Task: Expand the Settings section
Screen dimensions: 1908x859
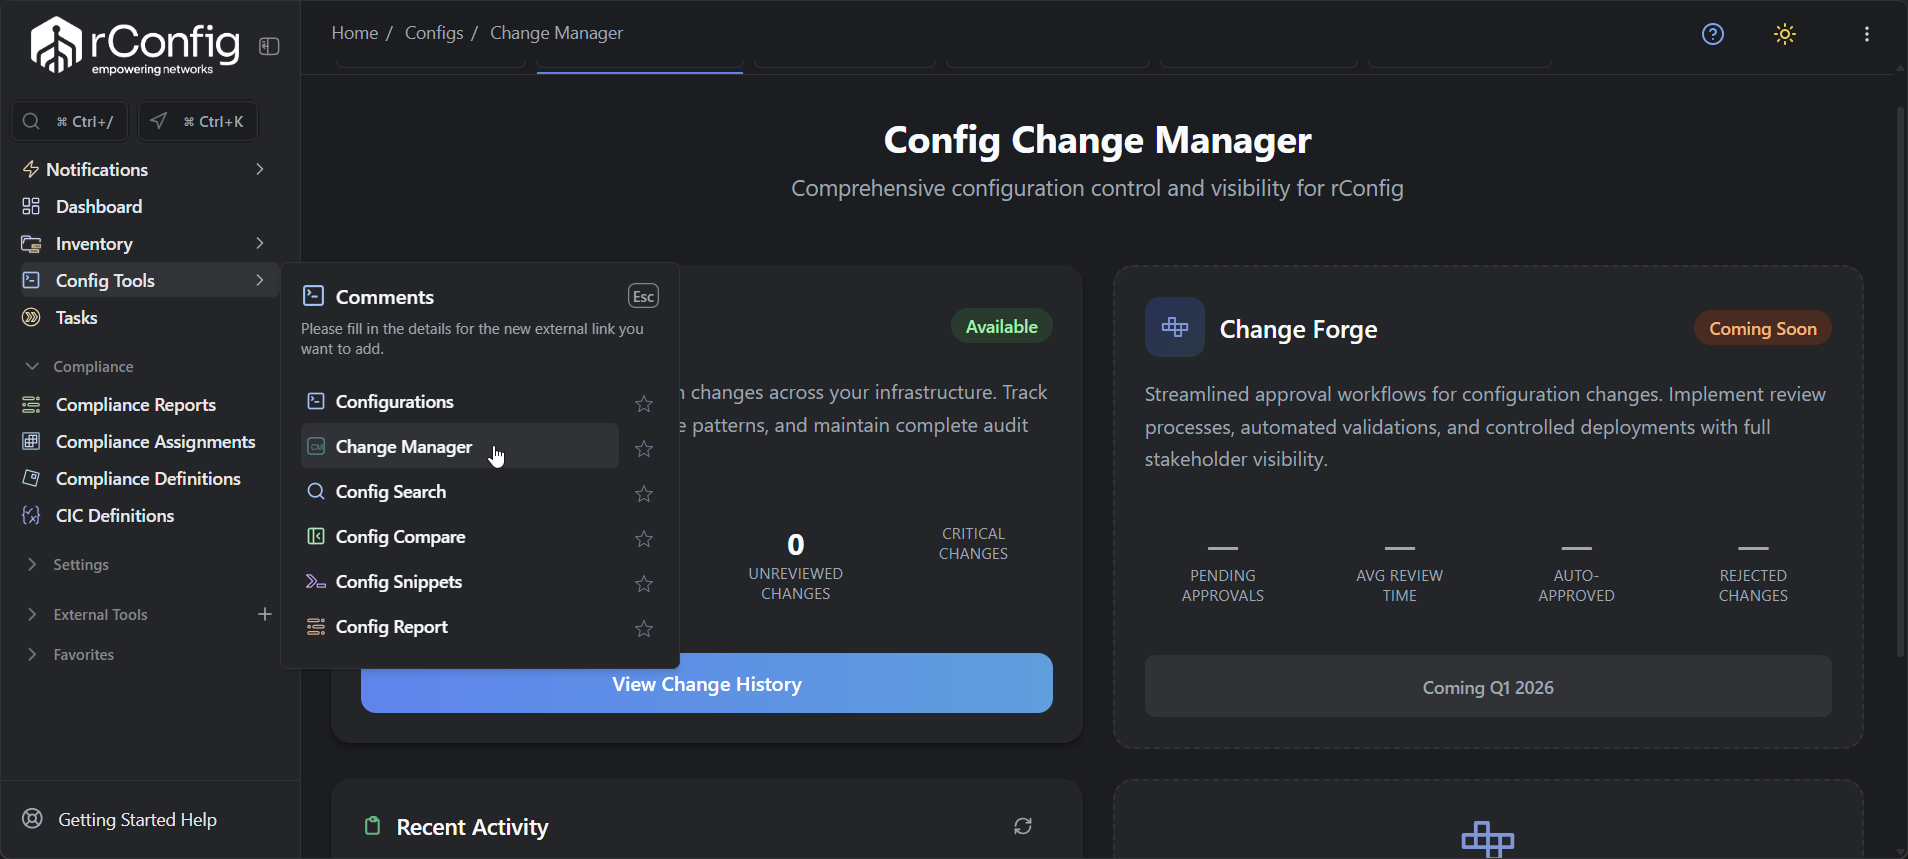Action: pyautogui.click(x=32, y=564)
